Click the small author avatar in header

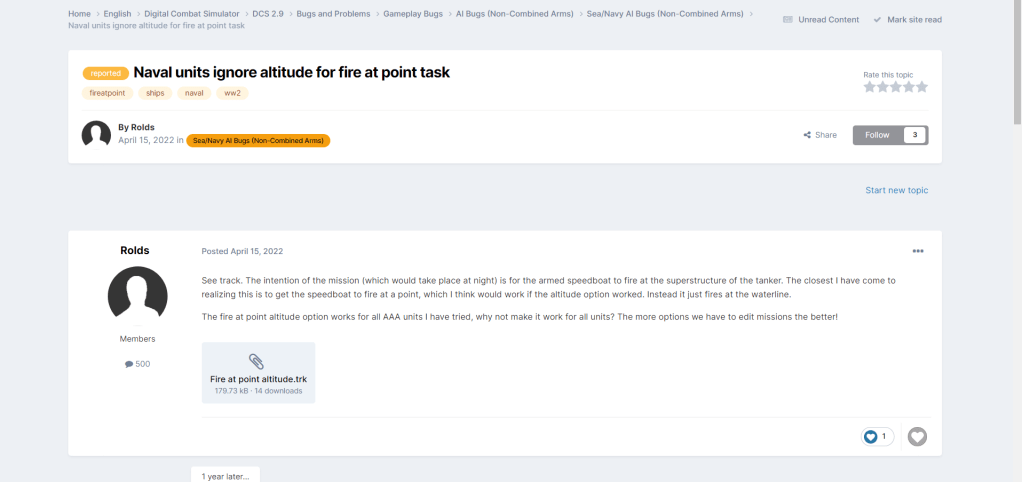96,135
